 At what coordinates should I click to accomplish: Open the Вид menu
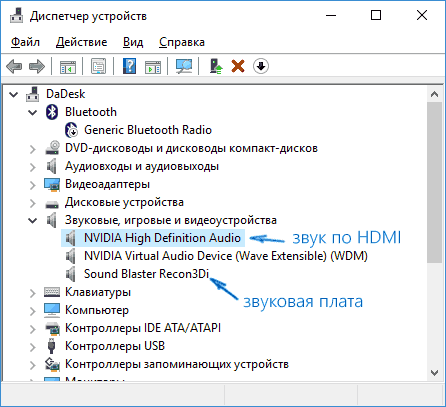point(133,42)
